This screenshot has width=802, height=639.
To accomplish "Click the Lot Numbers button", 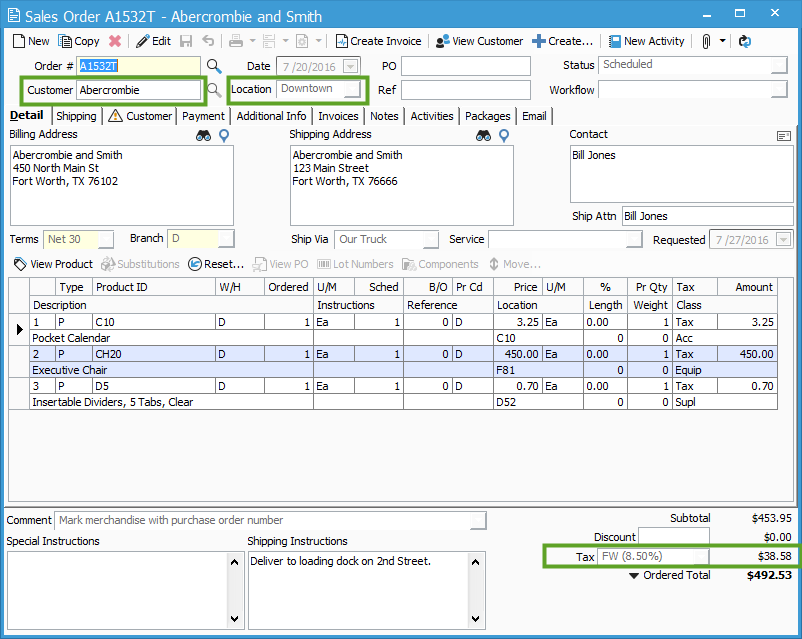I will pos(355,264).
